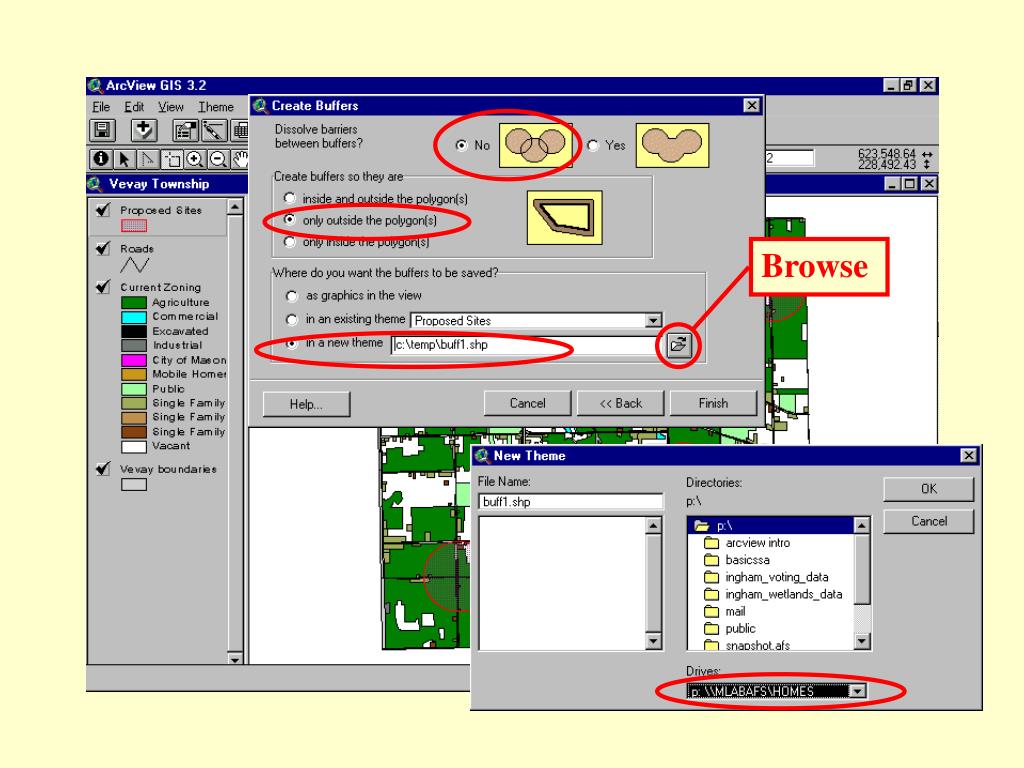Click the Industrial gray swatch
The image size is (1024, 768).
click(134, 345)
